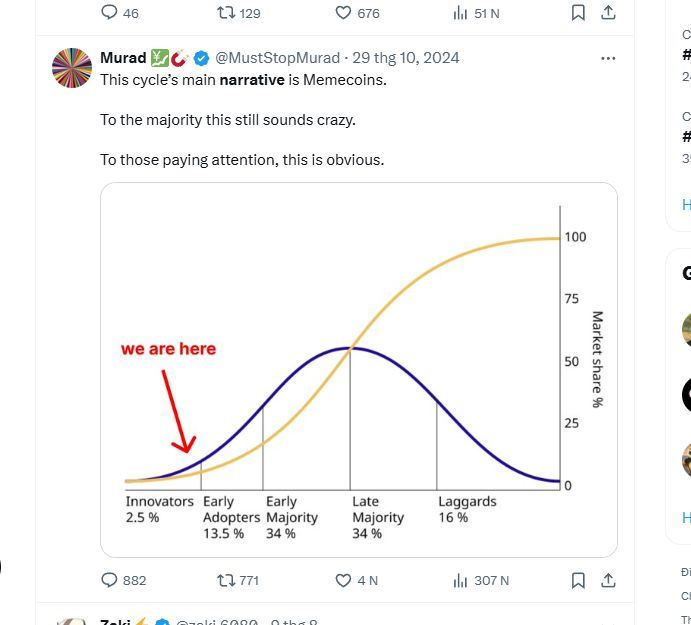View analytics showing 307 N views
The image size is (691, 625).
[461, 580]
